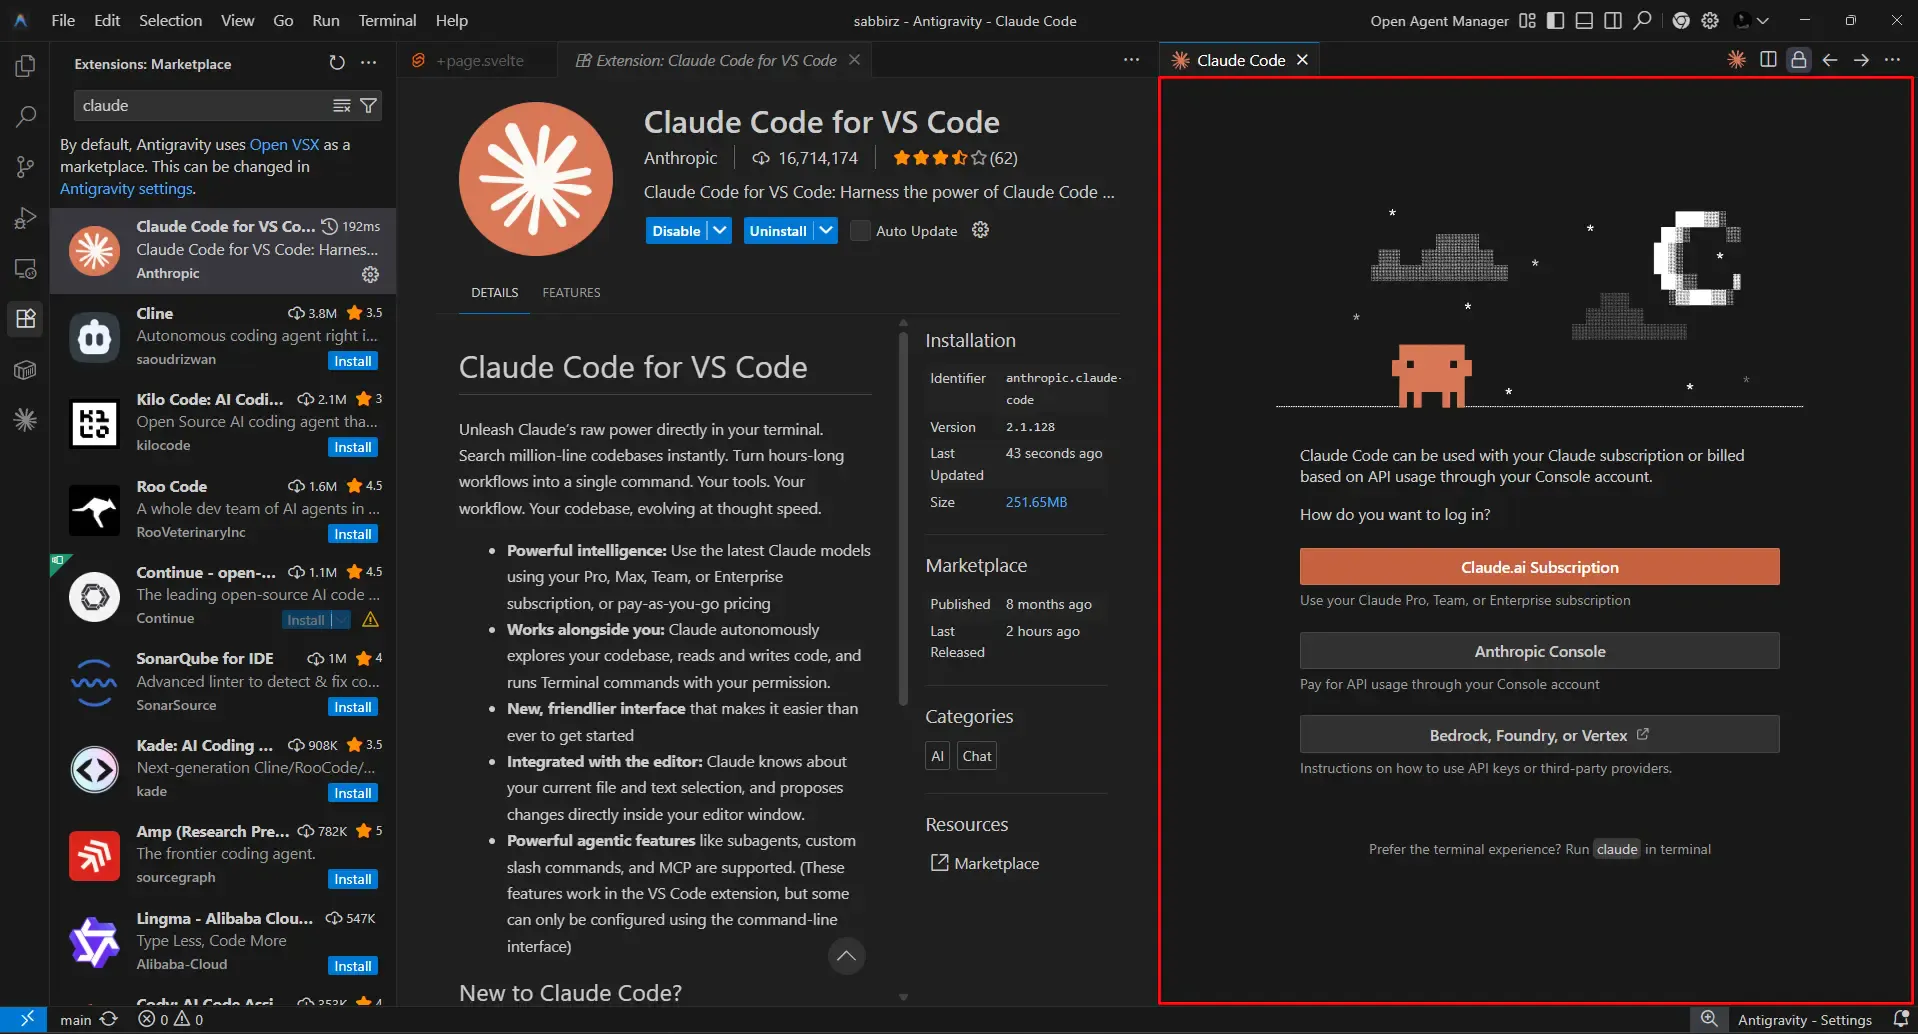Expand the Disable button dropdown
Screen dimensions: 1918x1034
tap(720, 230)
